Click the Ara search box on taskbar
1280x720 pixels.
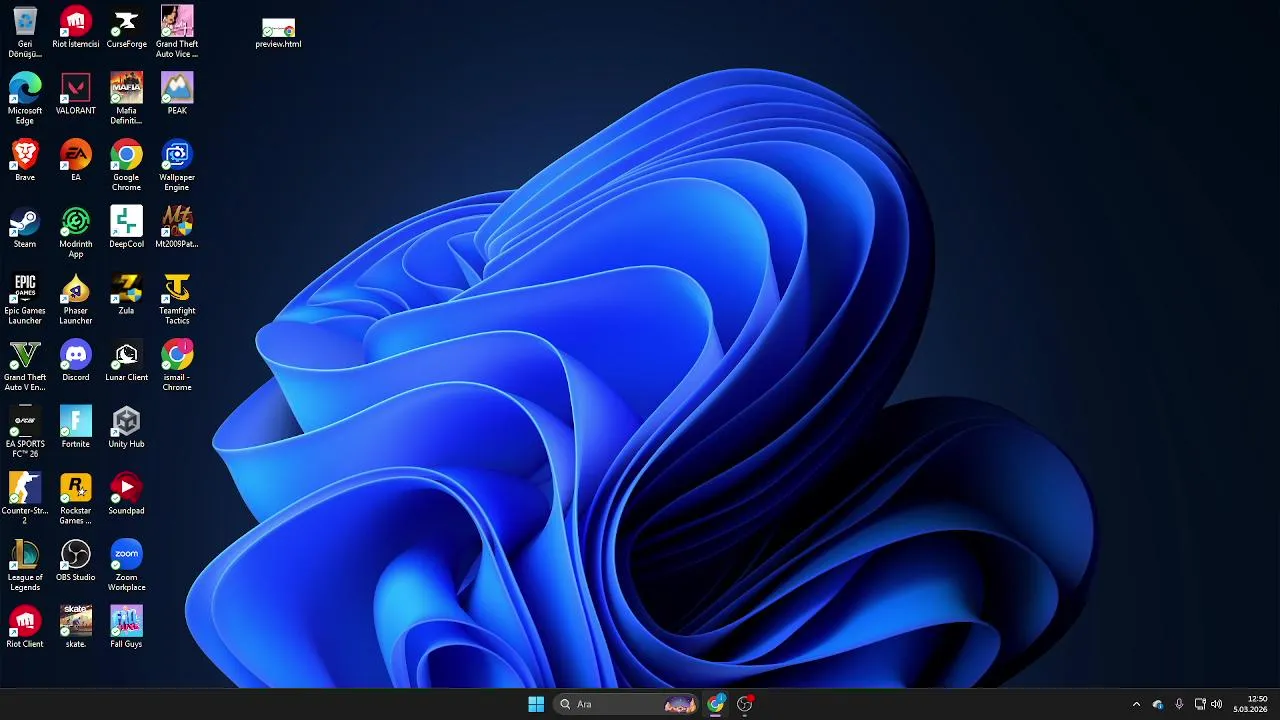click(627, 704)
